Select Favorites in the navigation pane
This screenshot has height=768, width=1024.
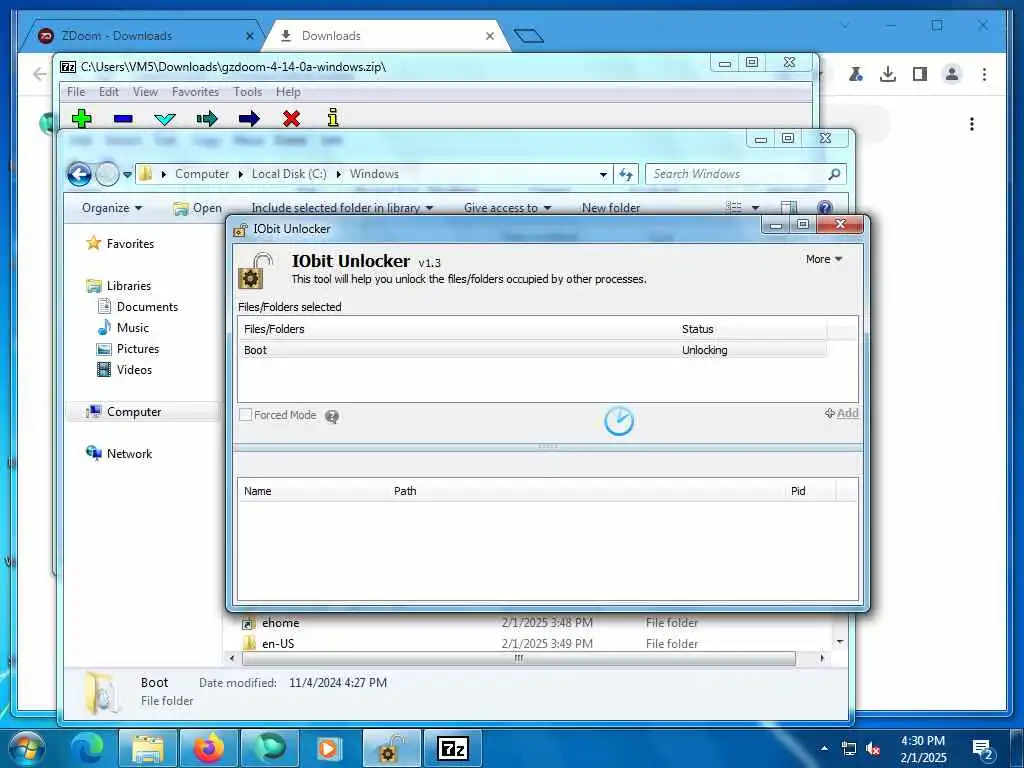pos(130,244)
